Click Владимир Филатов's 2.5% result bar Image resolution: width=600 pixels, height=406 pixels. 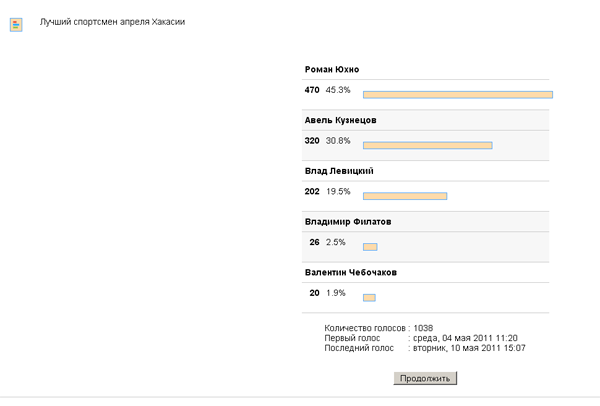point(369,246)
